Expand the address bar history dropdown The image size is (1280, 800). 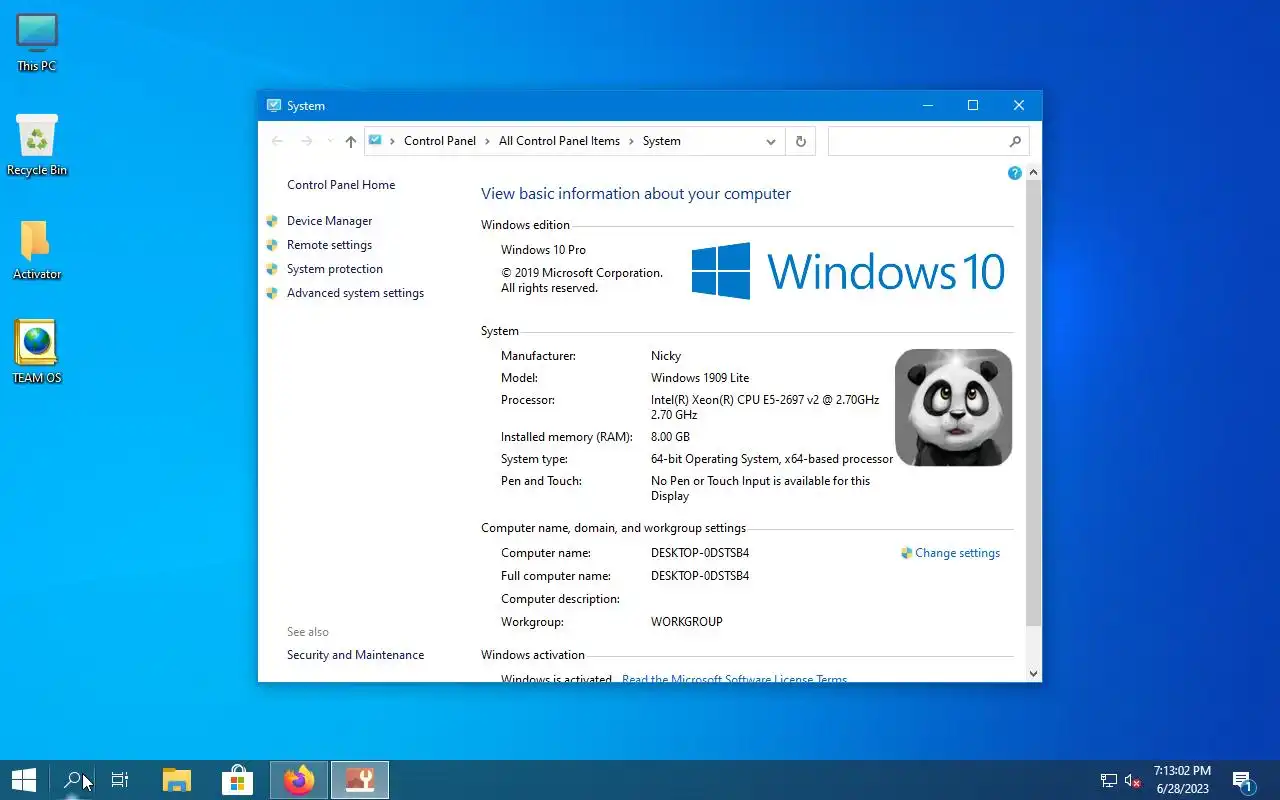click(770, 141)
